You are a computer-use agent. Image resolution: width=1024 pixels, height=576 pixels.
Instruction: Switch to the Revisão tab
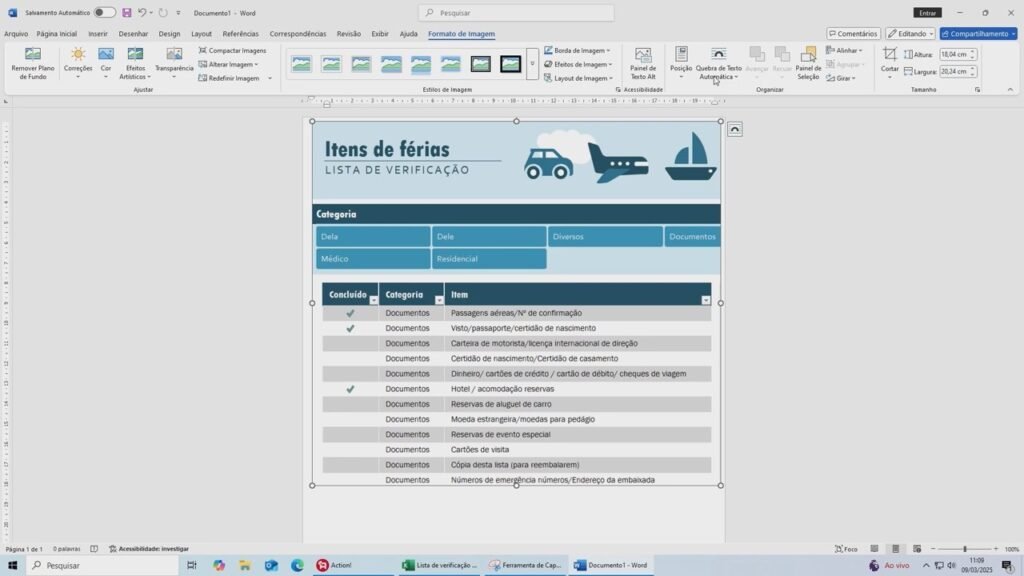point(349,33)
